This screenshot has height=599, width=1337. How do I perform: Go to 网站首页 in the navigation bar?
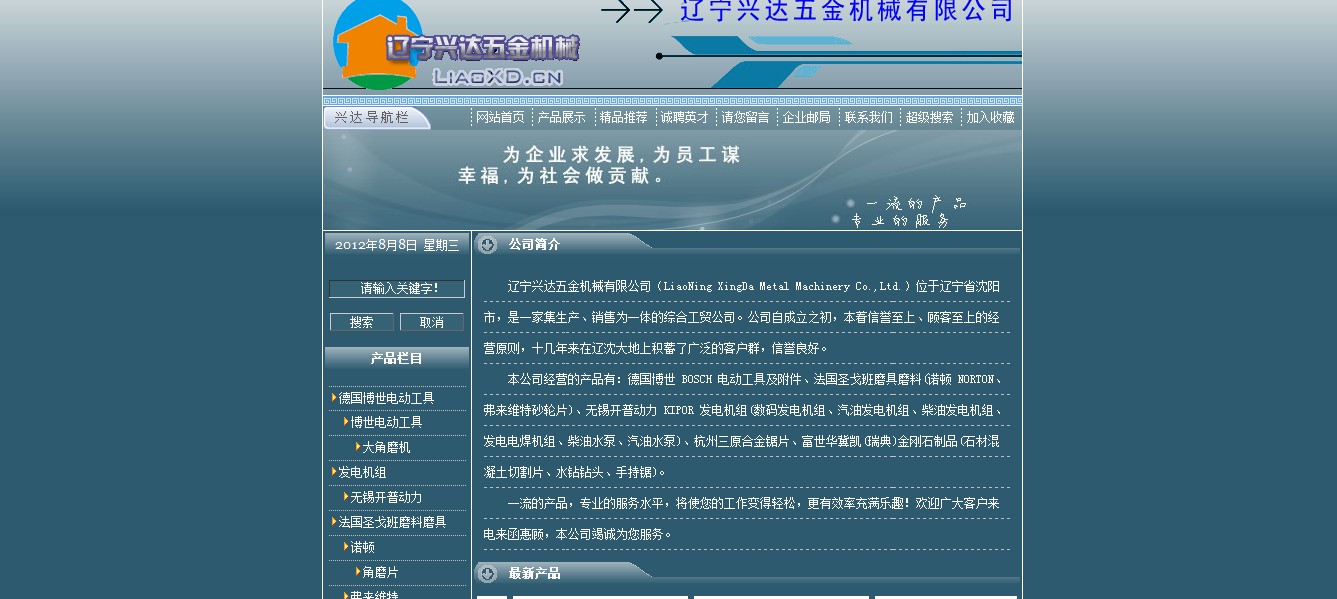(500, 118)
